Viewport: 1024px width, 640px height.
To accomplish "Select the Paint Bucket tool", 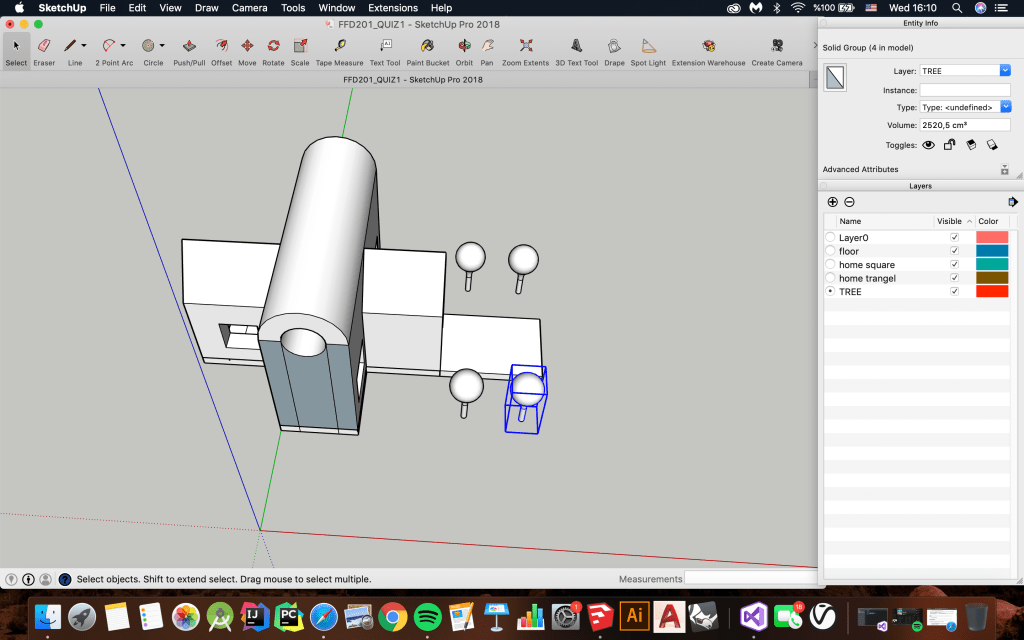I will tap(427, 46).
